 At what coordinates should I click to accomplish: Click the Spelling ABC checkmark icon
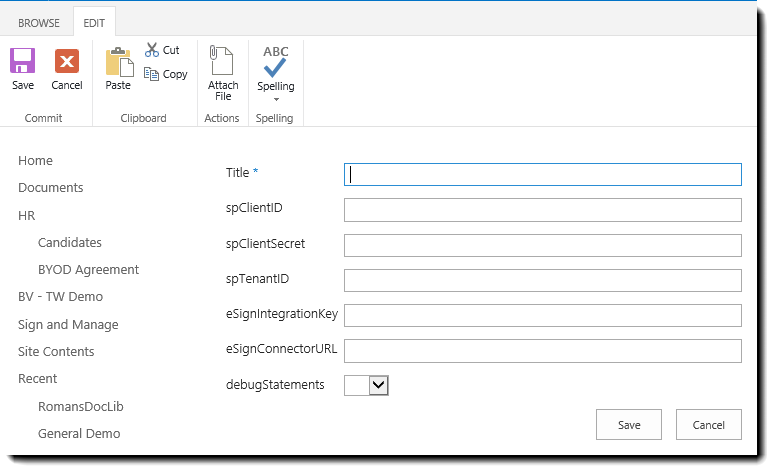click(275, 62)
